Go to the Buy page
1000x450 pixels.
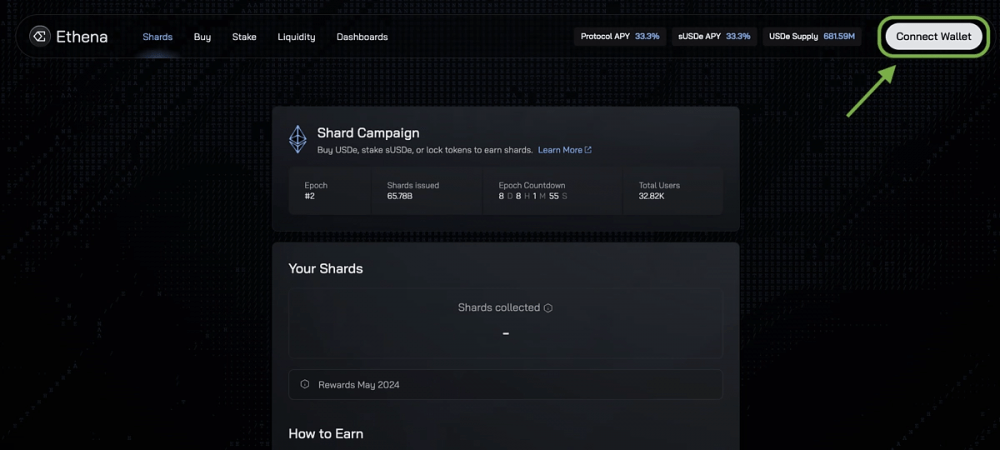point(202,37)
